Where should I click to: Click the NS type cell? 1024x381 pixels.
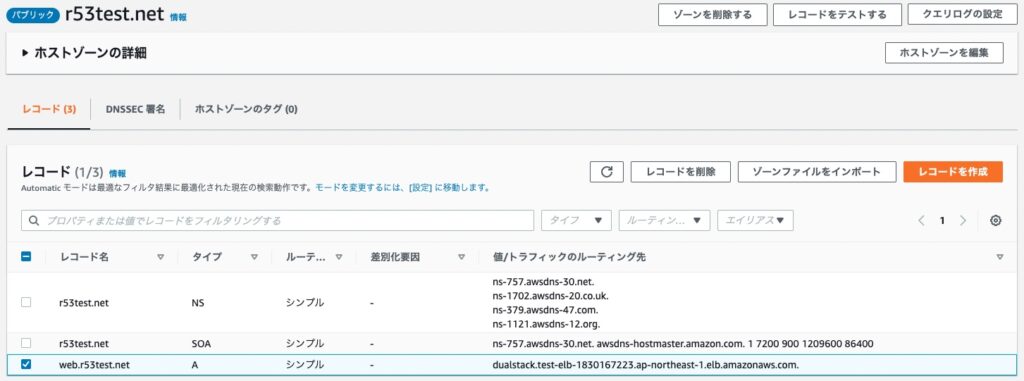point(199,303)
